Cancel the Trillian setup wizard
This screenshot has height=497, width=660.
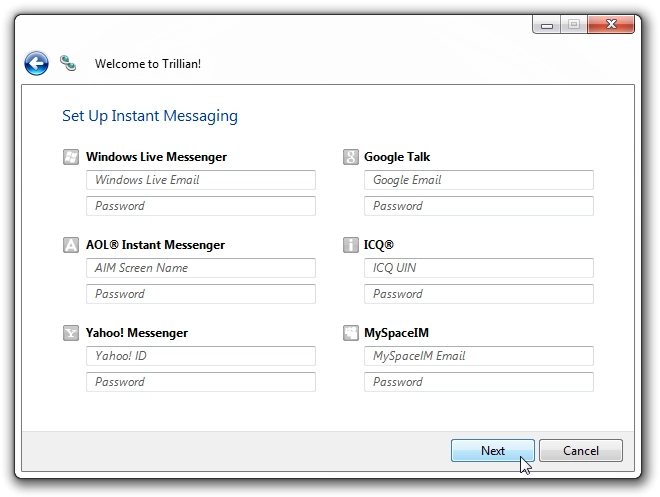[x=581, y=451]
